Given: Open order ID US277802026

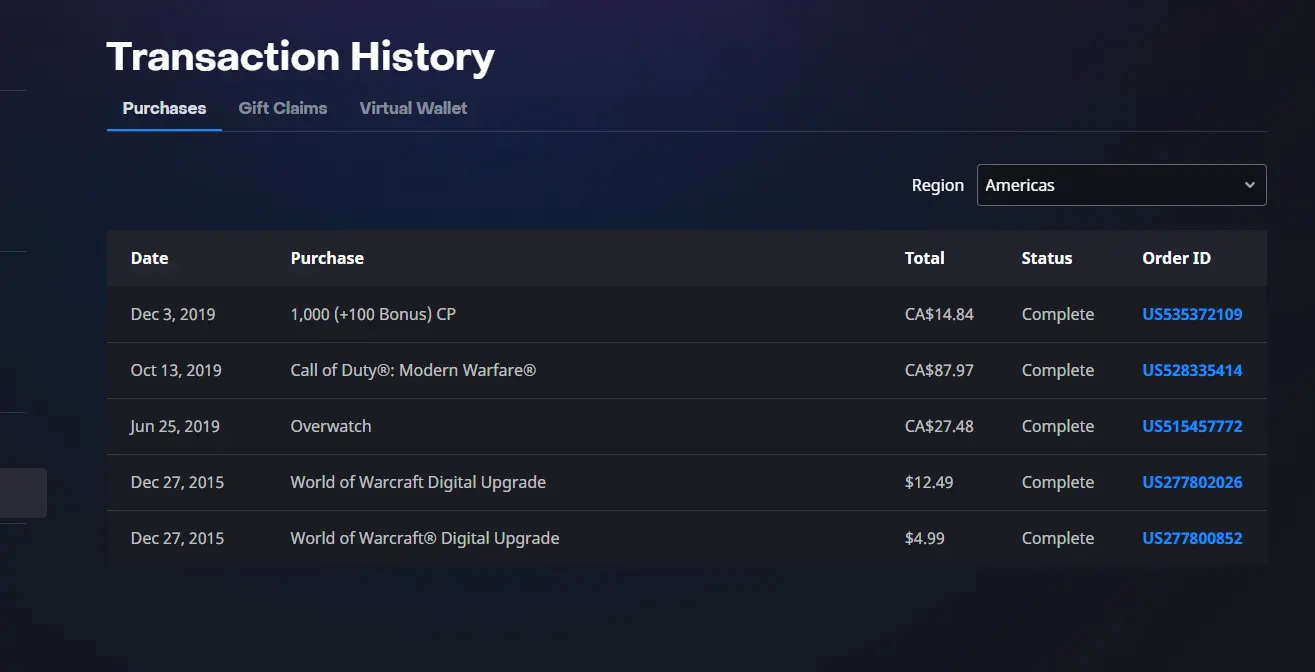Looking at the screenshot, I should [1192, 482].
